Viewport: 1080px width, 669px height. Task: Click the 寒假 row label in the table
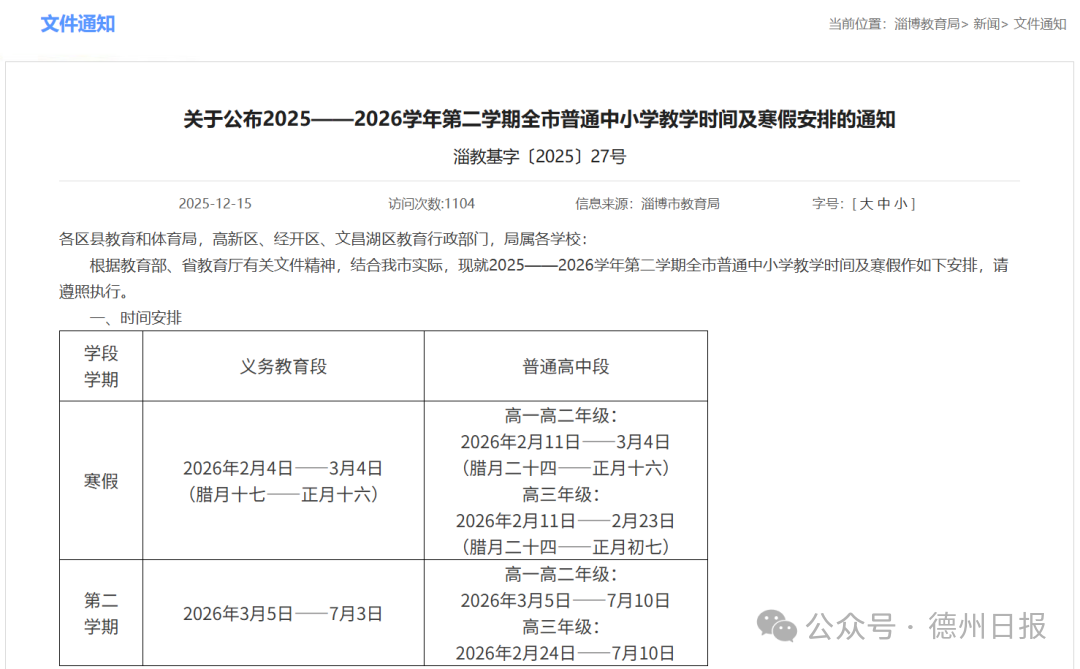(x=101, y=481)
